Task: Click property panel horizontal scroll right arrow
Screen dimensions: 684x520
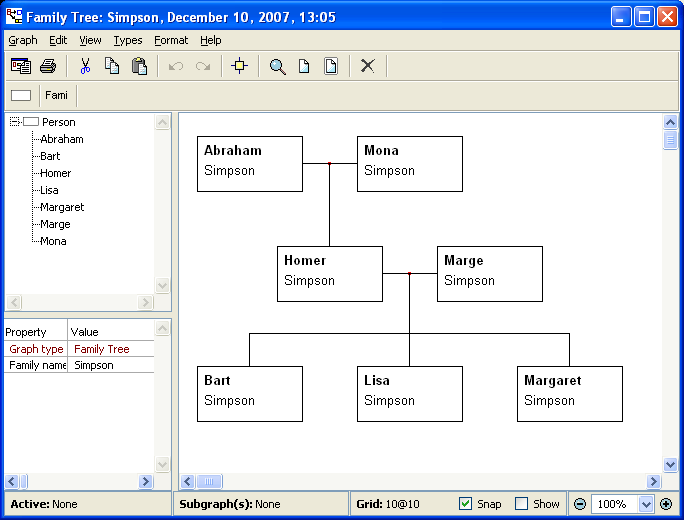Action: click(x=146, y=482)
